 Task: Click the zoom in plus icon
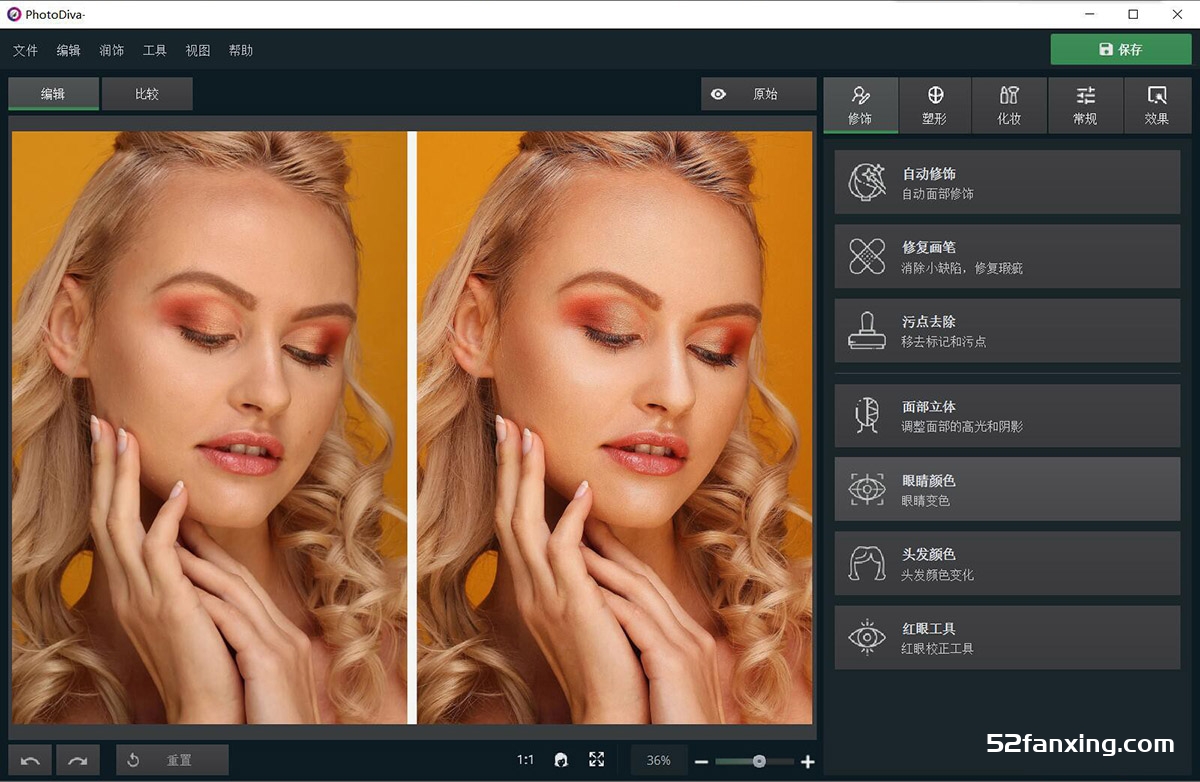coord(808,762)
